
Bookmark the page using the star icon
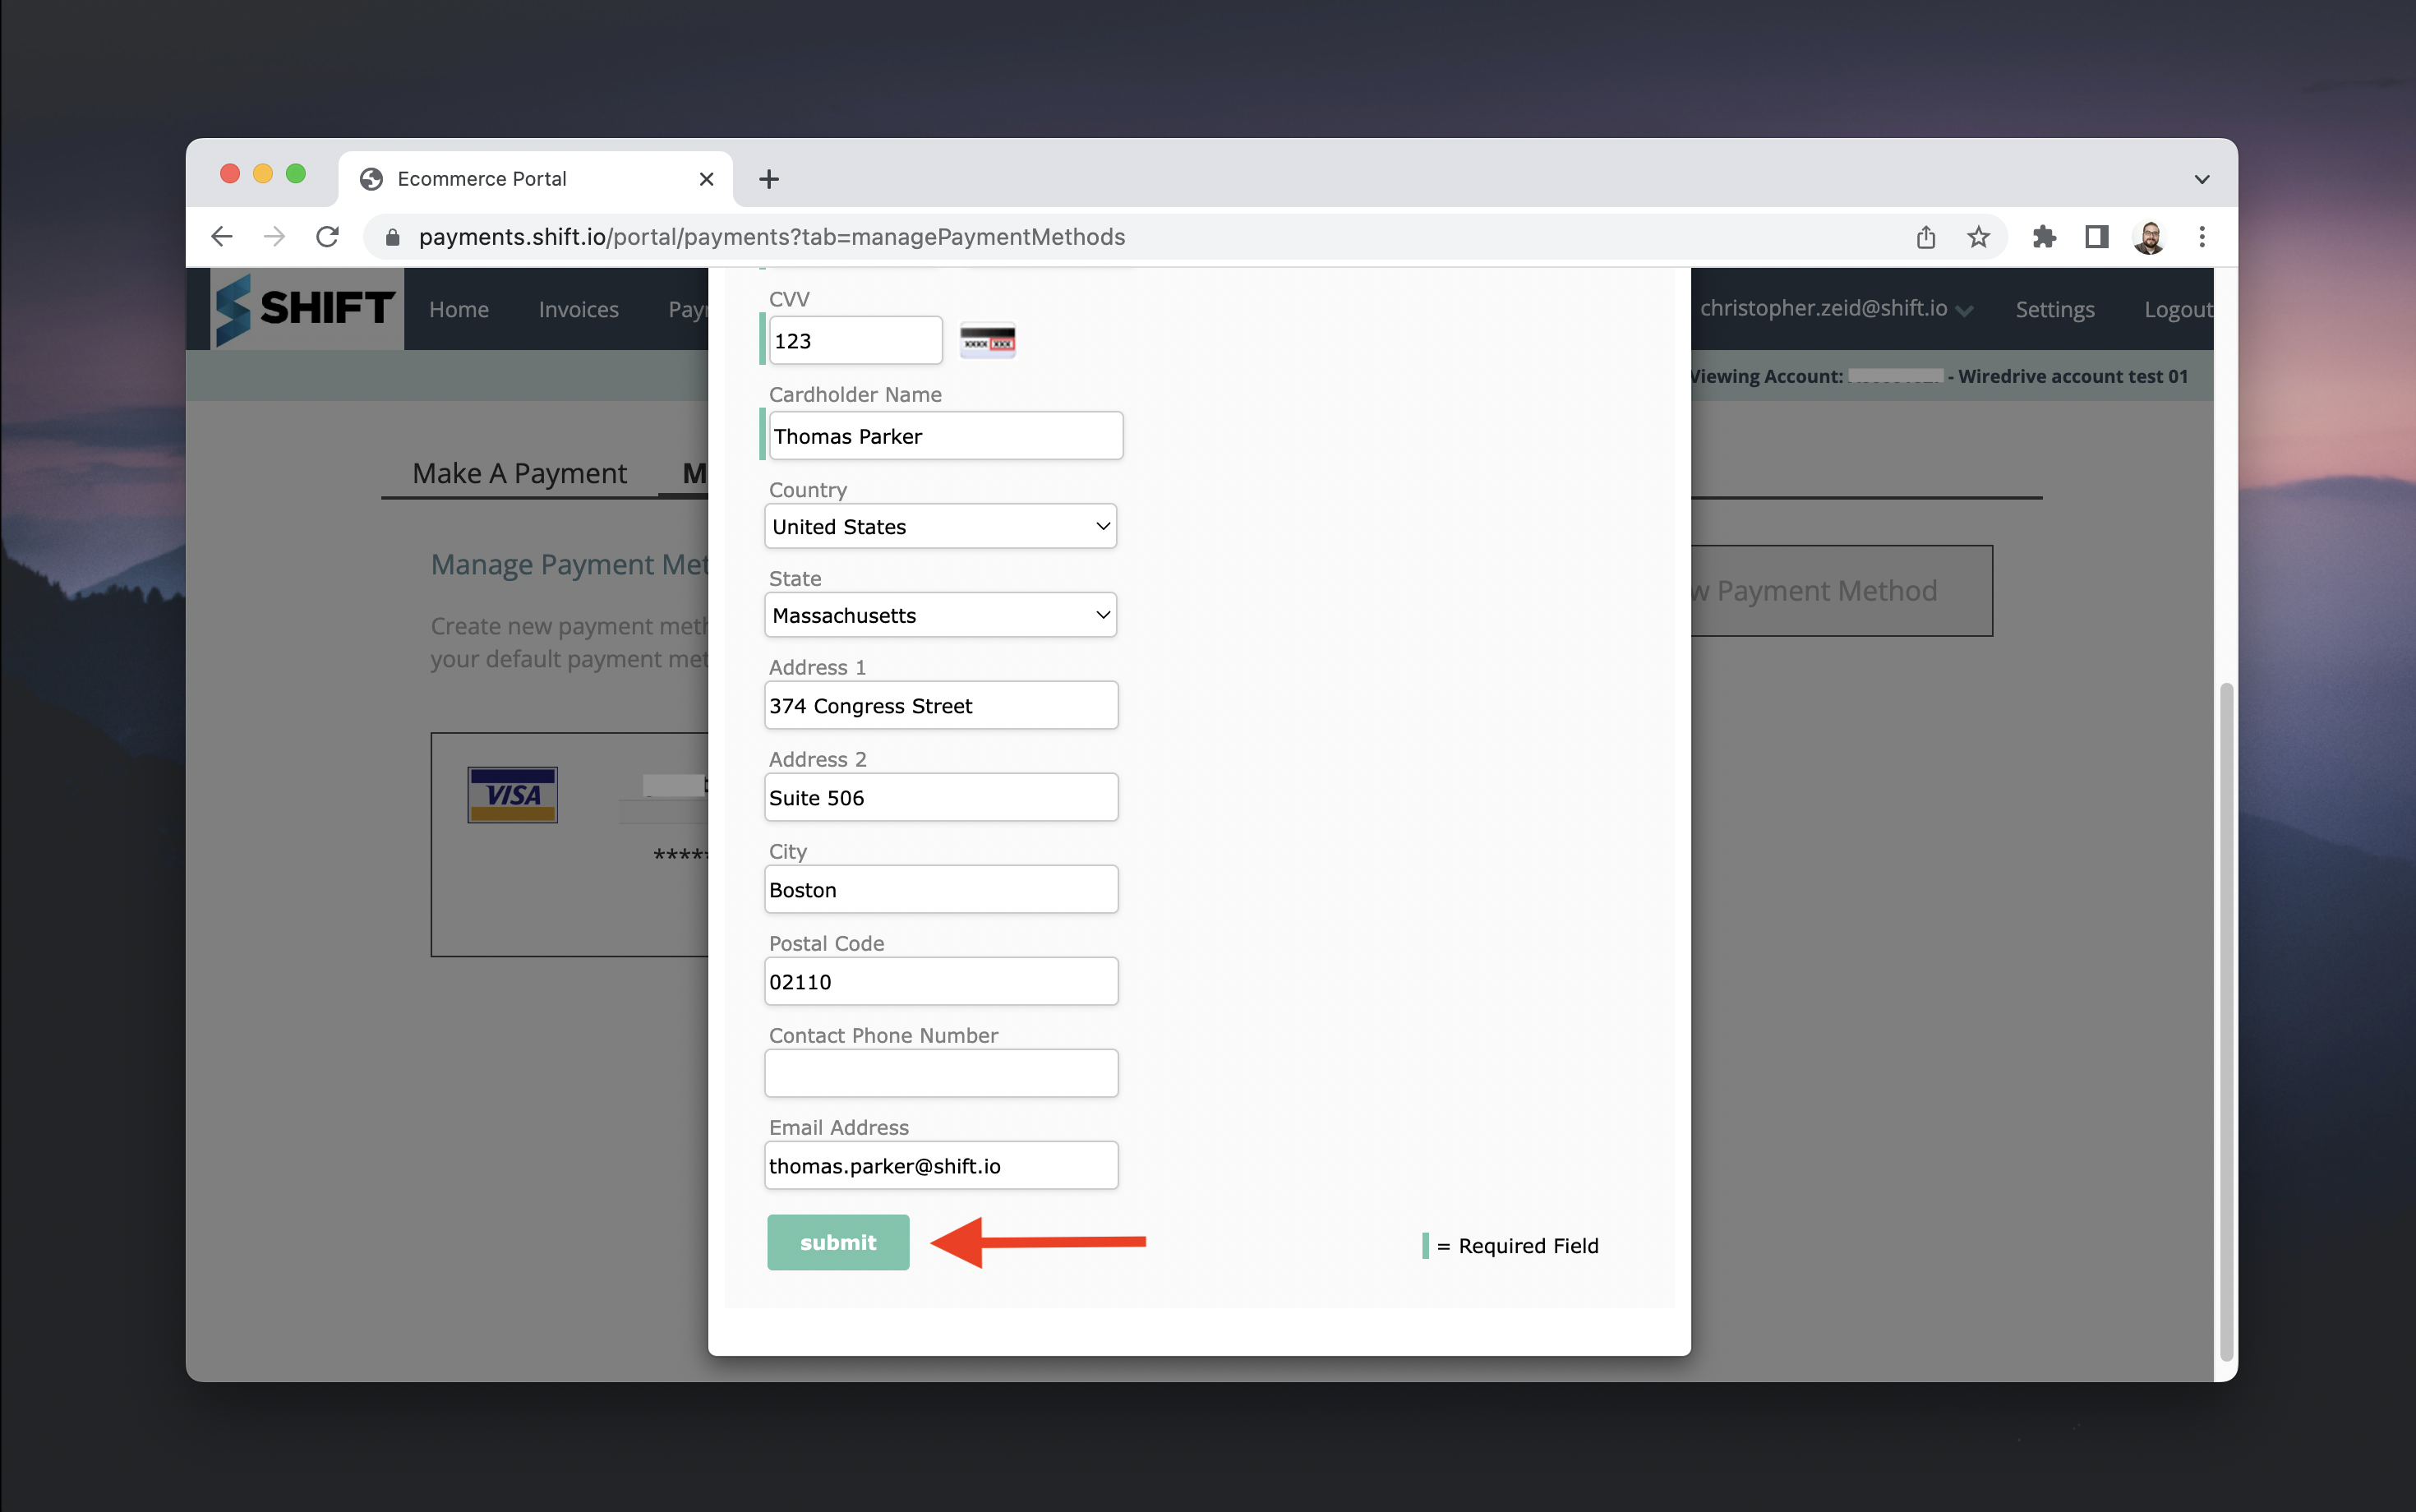pos(1978,237)
